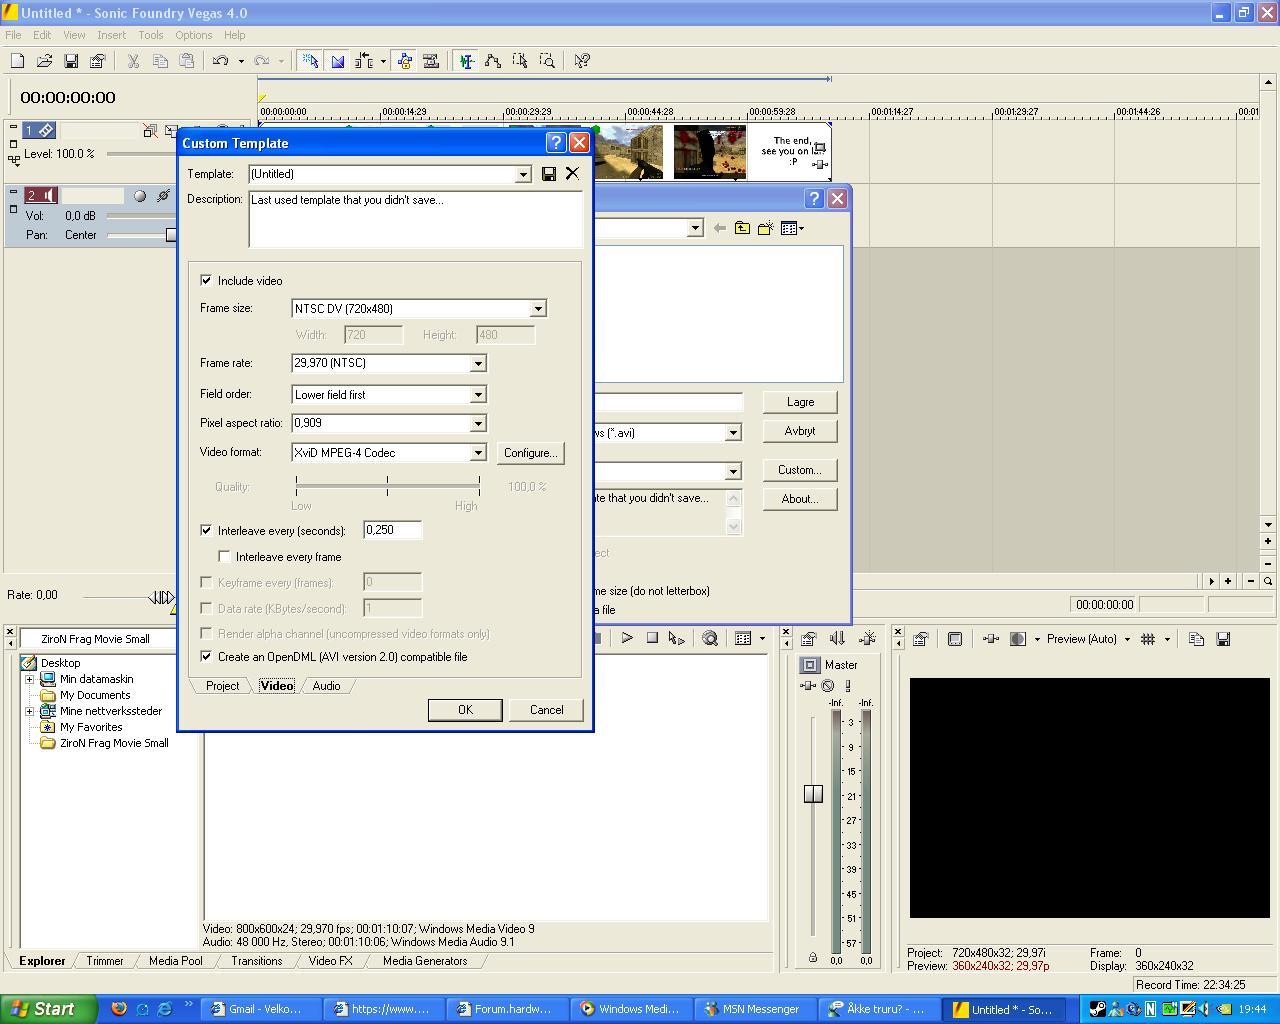Select the Envelope Edit tool
This screenshot has height=1024, width=1280.
pos(493,61)
